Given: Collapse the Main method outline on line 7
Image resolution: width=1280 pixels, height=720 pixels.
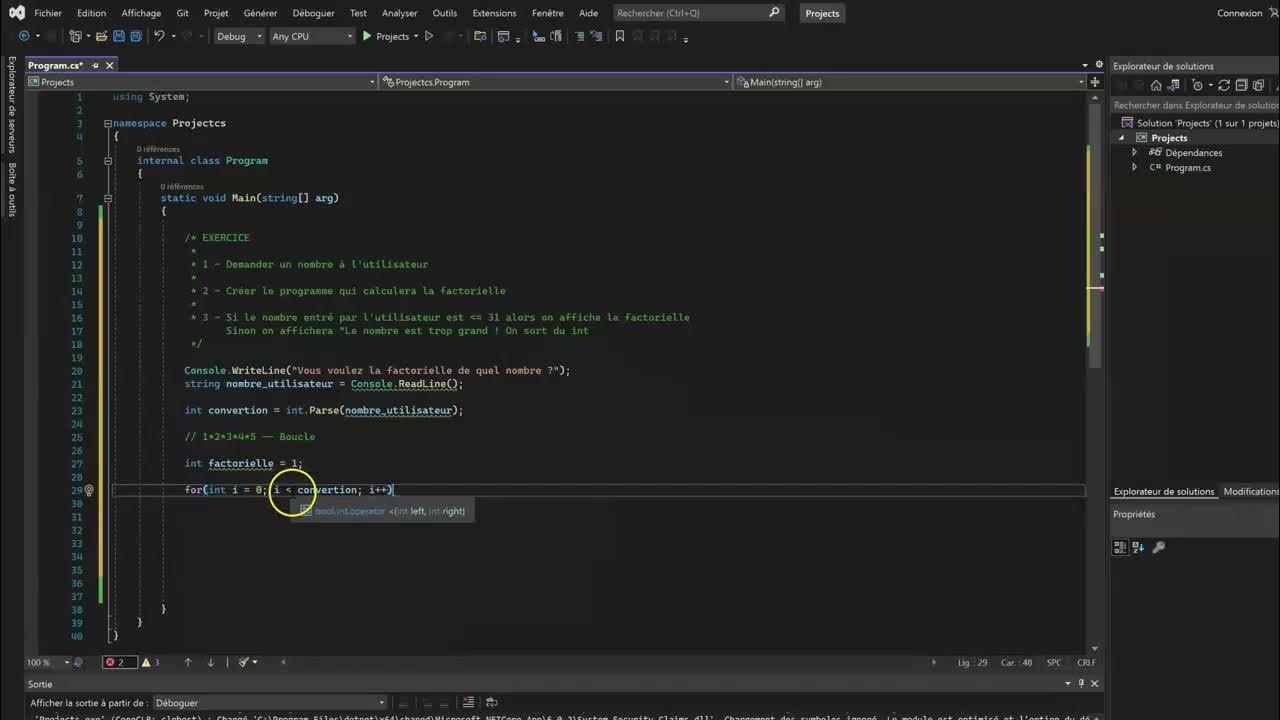Looking at the screenshot, I should pos(108,198).
